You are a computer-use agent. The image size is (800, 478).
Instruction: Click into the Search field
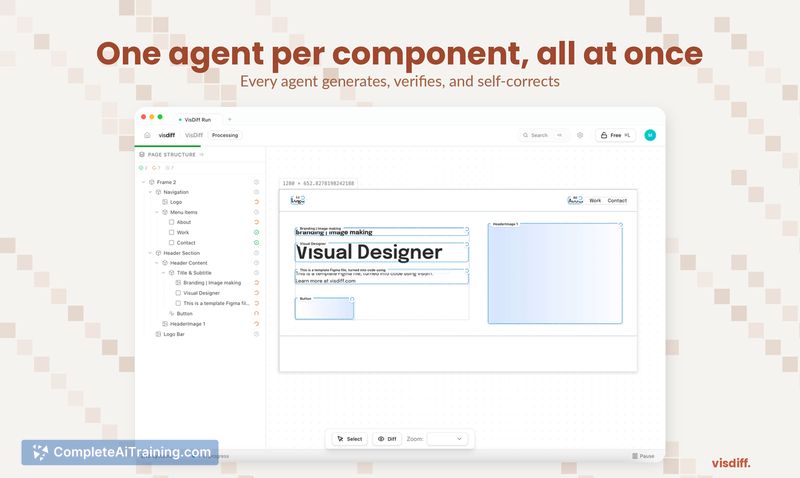[542, 135]
